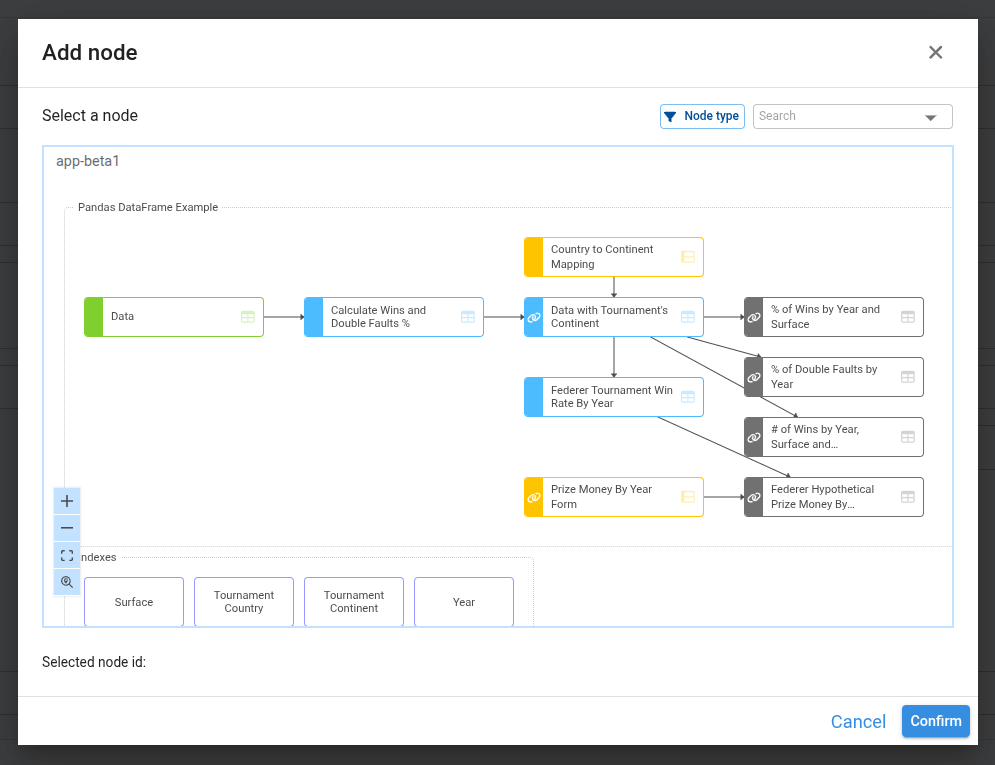Screen dimensions: 995x765
Task: Expand the Search dropdown arrow
Action: click(x=930, y=118)
